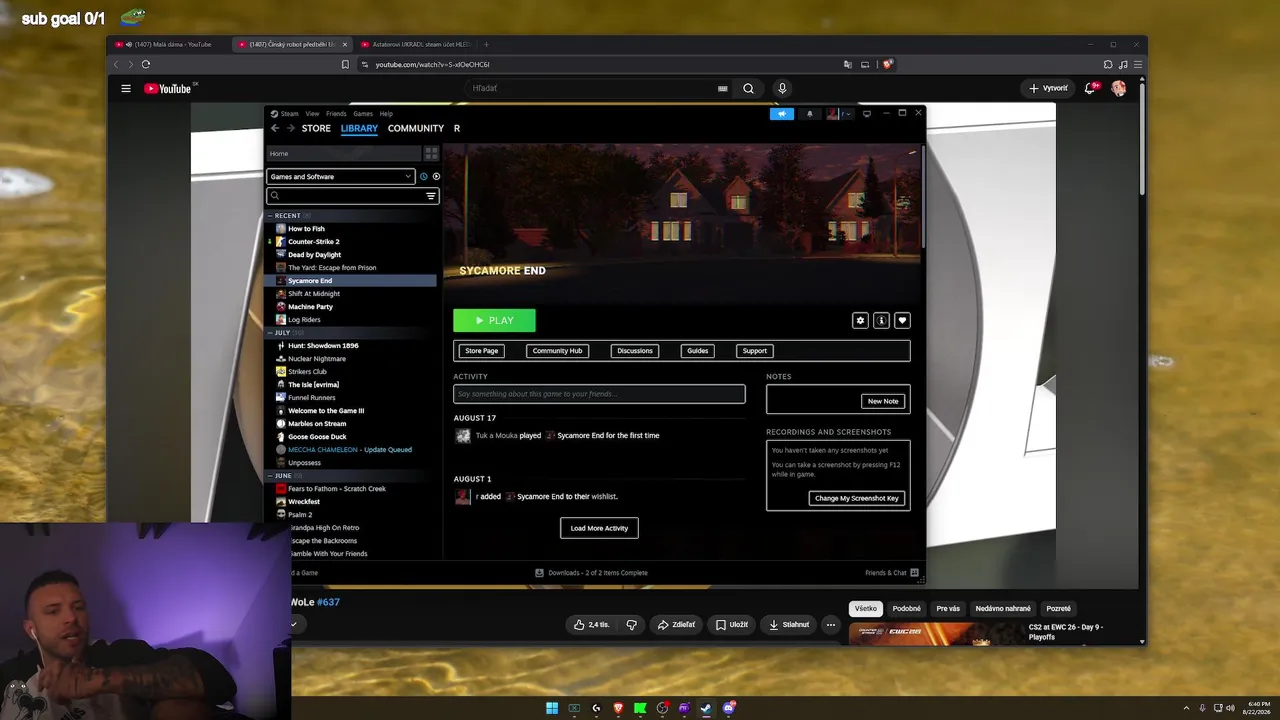The width and height of the screenshot is (1280, 720).
Task: Go back with Steam's back arrow
Action: 275,128
